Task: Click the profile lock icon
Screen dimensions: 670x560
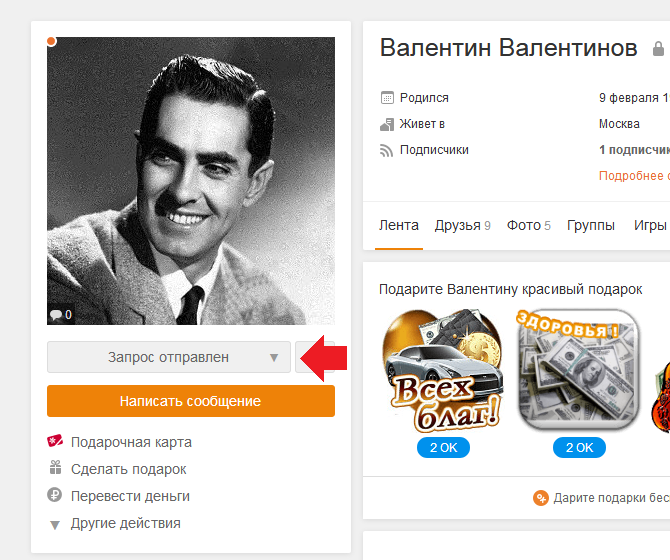Action: click(x=658, y=48)
